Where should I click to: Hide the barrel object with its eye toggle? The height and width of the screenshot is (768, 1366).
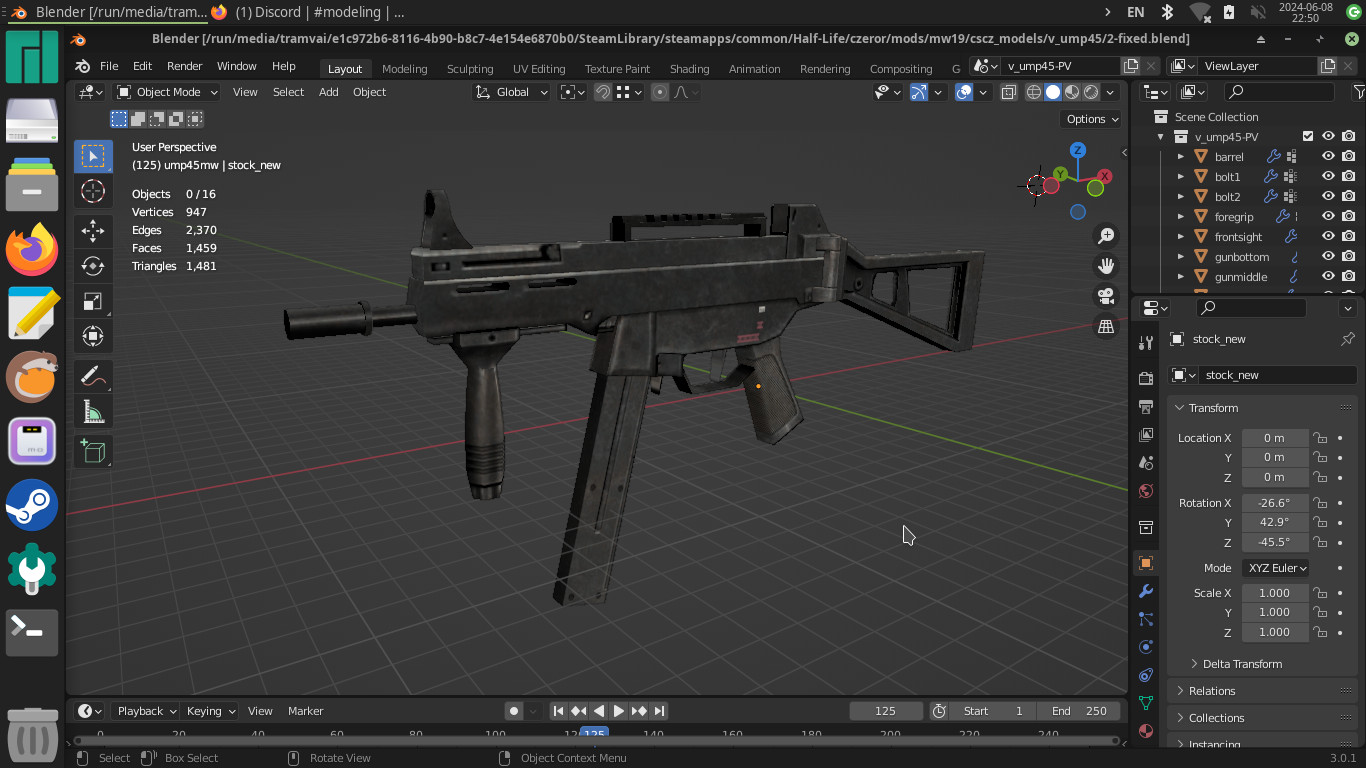pyautogui.click(x=1327, y=156)
